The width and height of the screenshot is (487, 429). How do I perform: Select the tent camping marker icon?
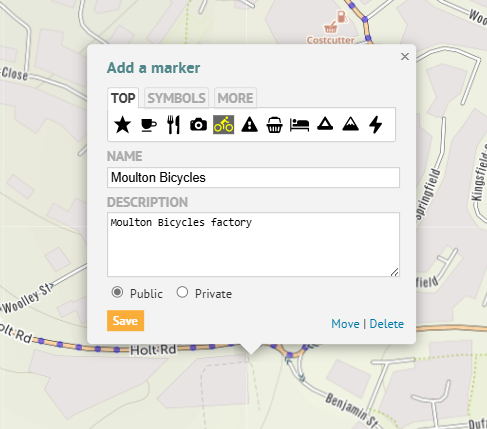click(x=325, y=124)
